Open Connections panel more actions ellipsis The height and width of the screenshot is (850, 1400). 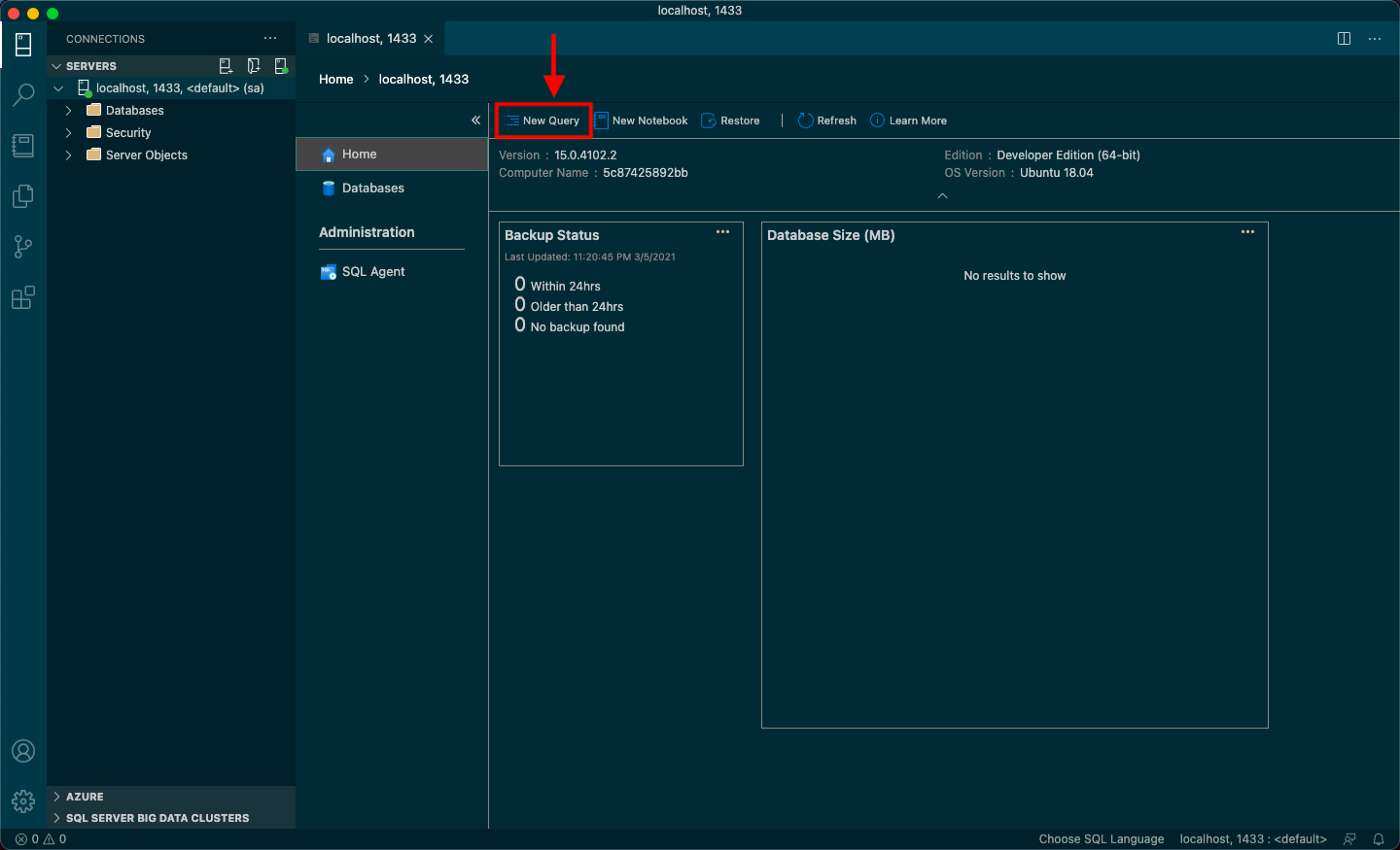(270, 38)
